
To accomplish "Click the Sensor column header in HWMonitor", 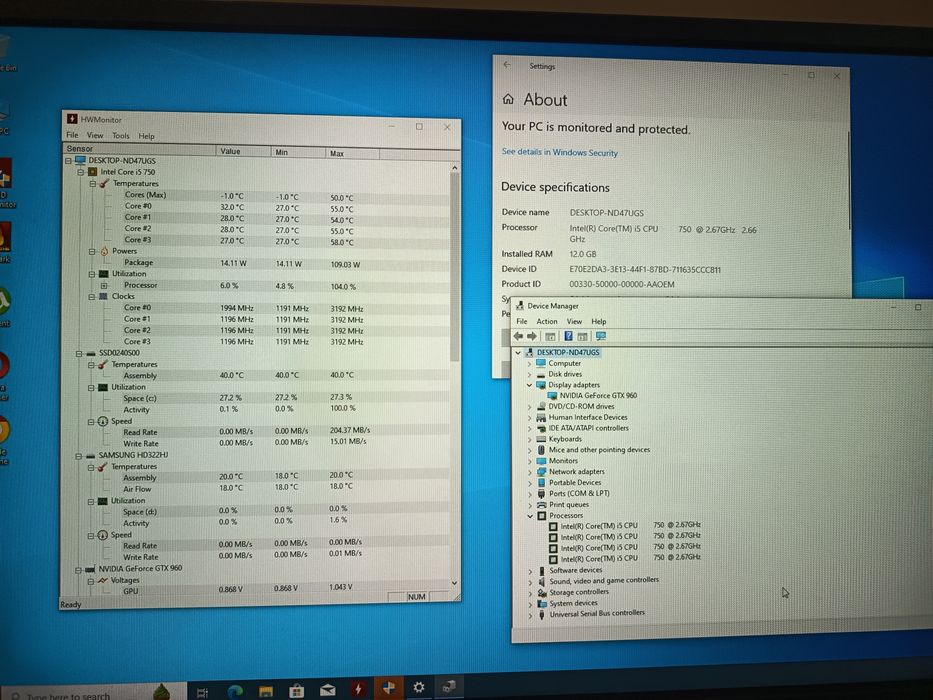I will pyautogui.click(x=139, y=149).
